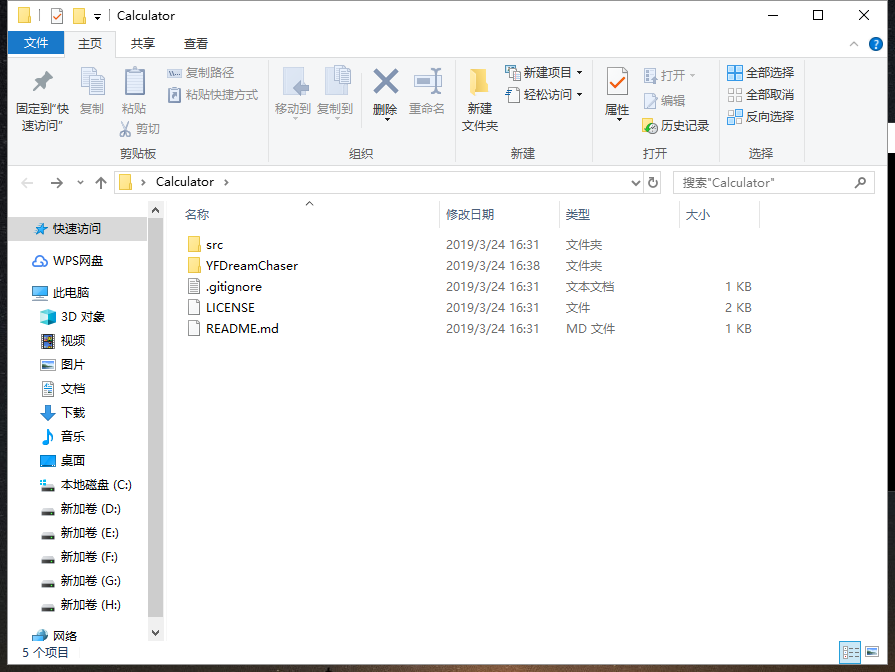
Task: Switch to the 查看 (View) tab
Action: pyautogui.click(x=196, y=43)
